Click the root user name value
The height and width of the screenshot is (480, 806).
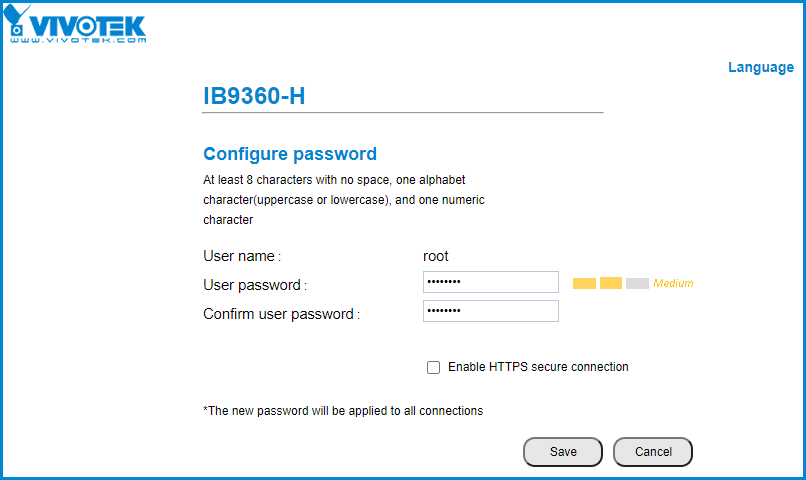tap(436, 256)
